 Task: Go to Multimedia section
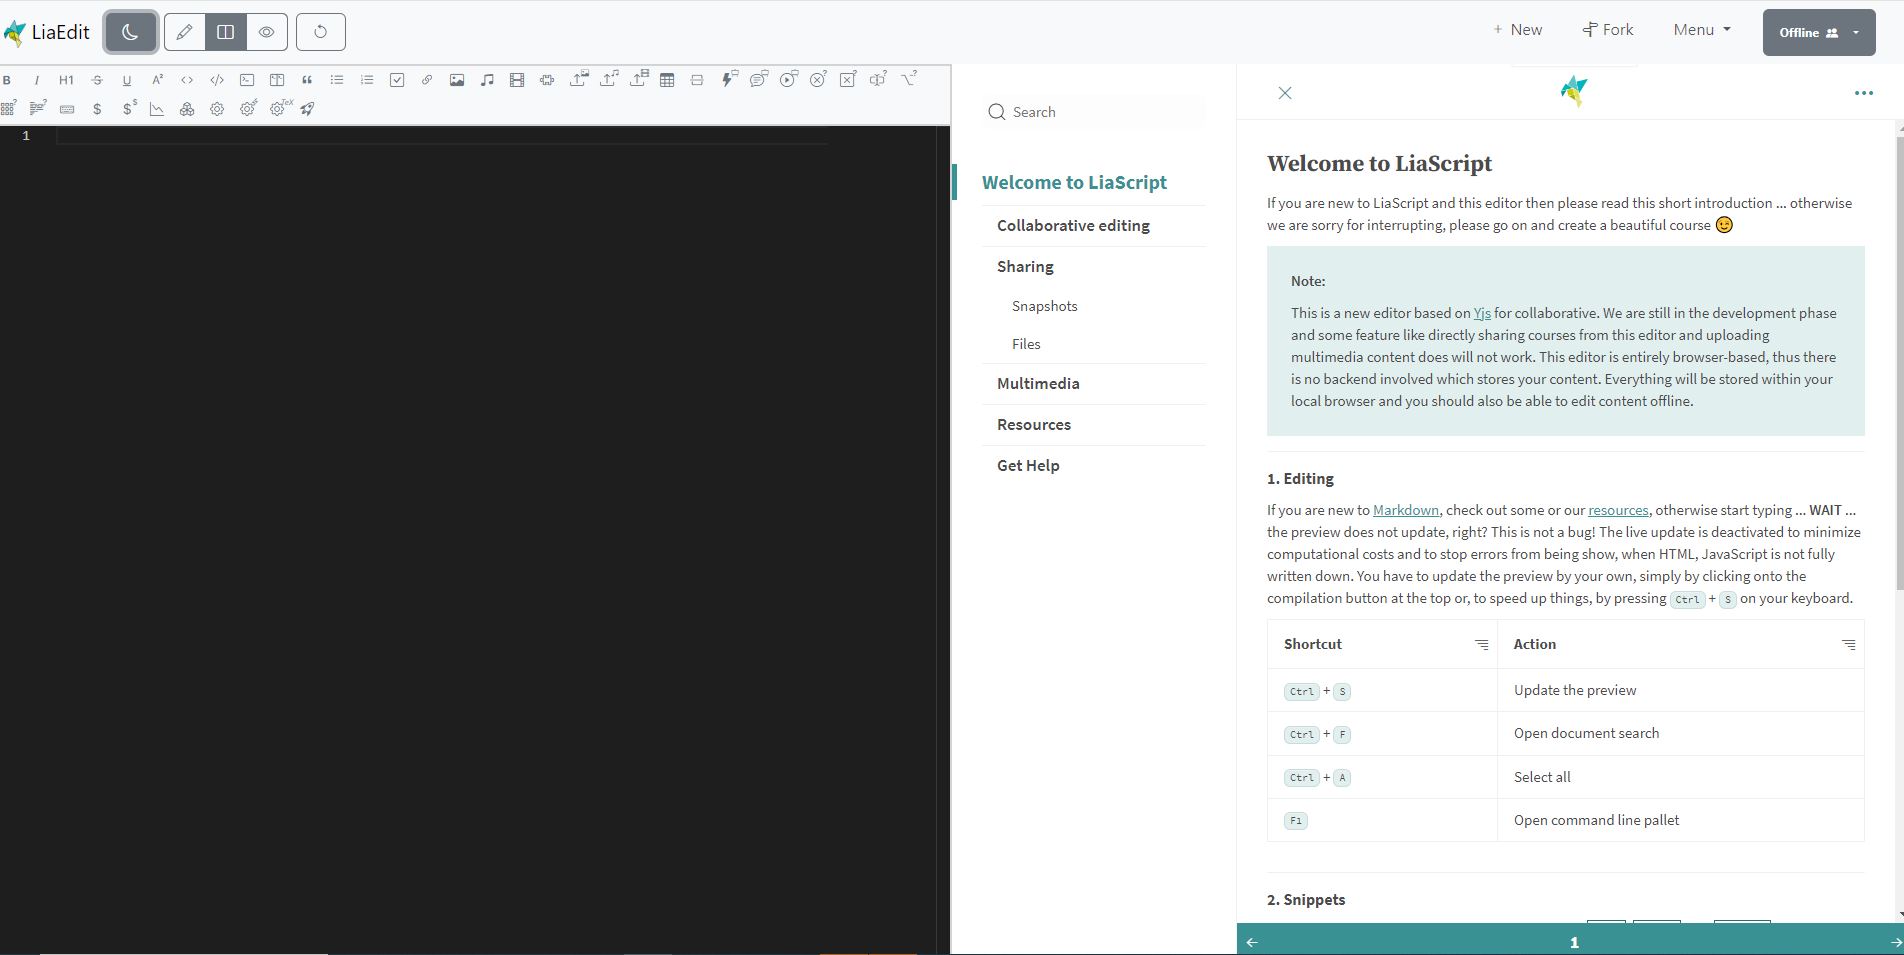click(1038, 384)
